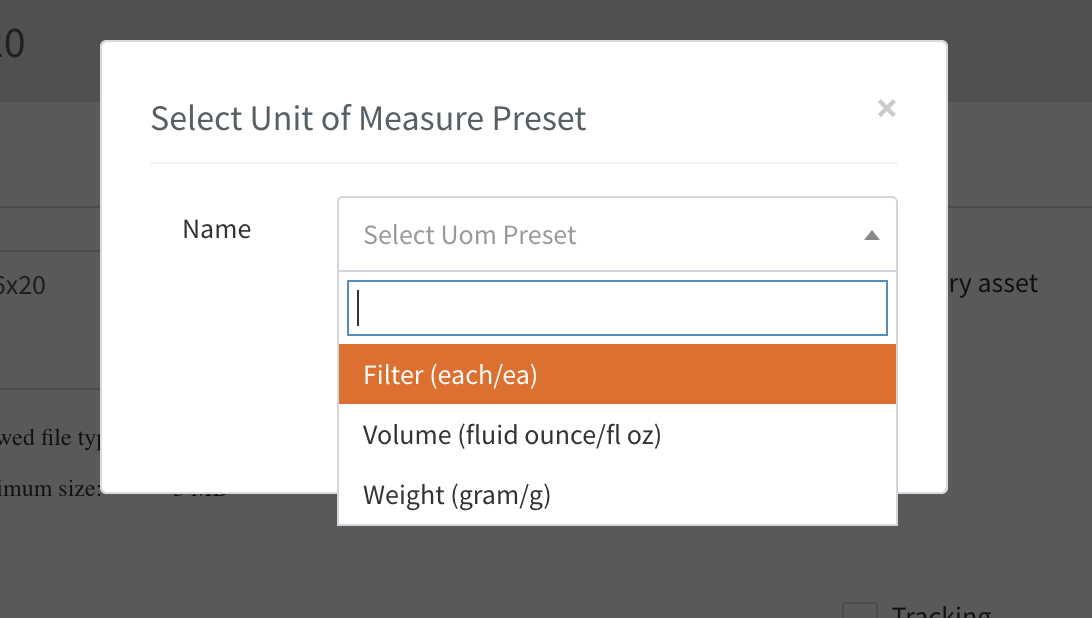Click the separator line under the dialog title
This screenshot has width=1092, height=618.
[x=524, y=162]
